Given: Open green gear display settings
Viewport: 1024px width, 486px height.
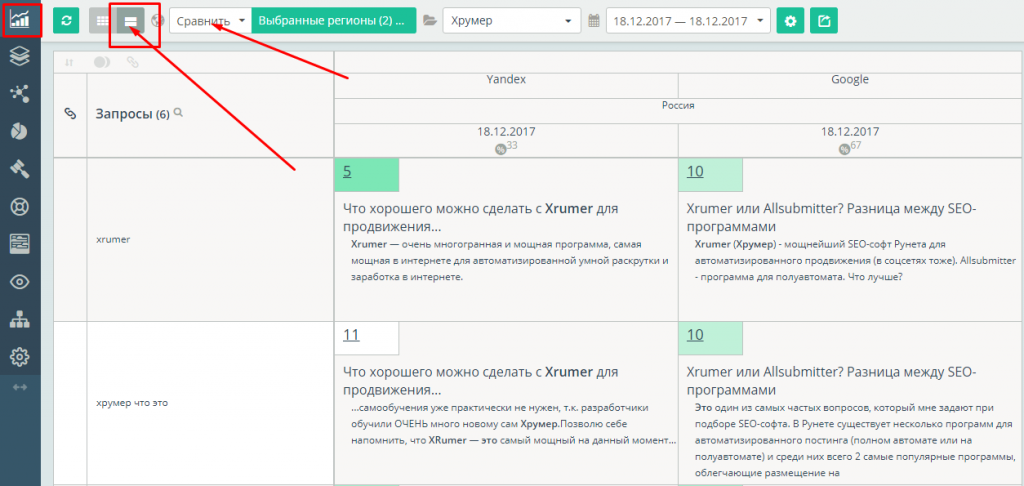Looking at the screenshot, I should pos(791,20).
